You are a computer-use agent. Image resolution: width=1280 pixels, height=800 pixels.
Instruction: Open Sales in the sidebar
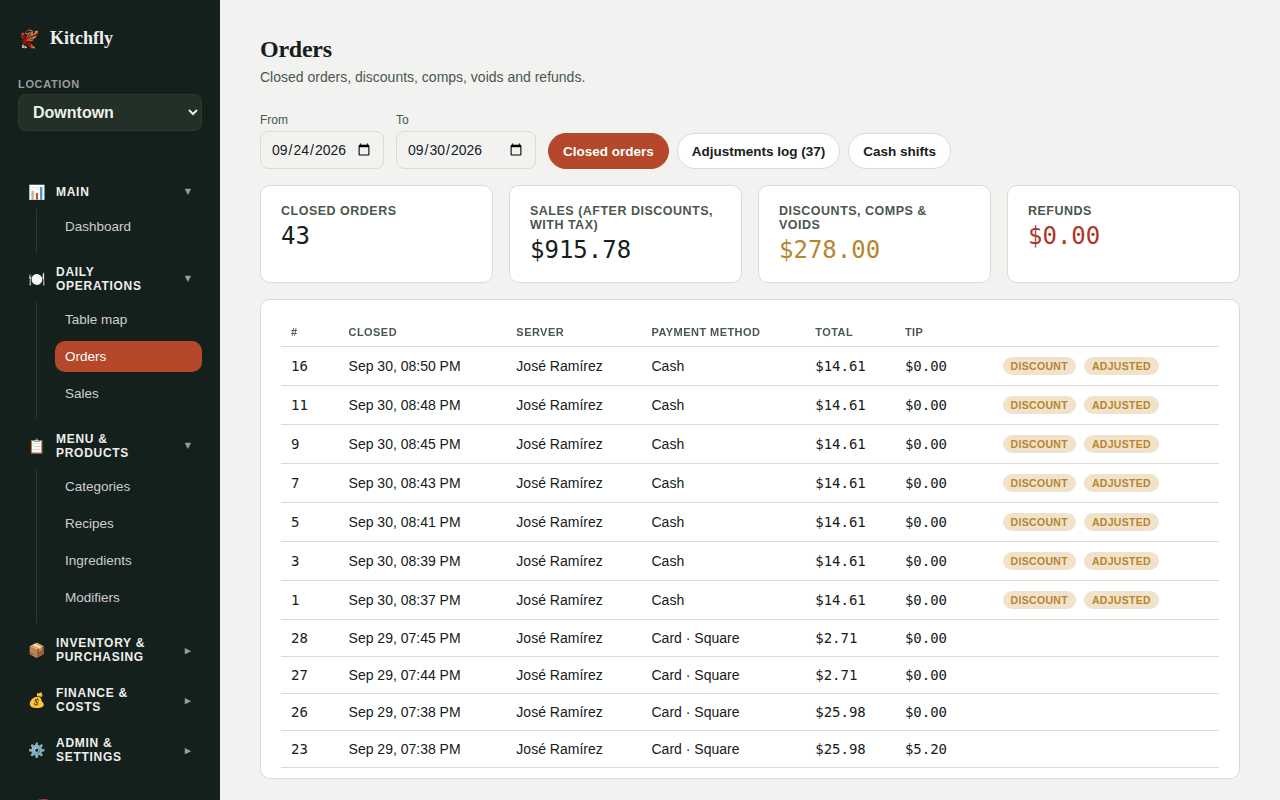(x=128, y=394)
